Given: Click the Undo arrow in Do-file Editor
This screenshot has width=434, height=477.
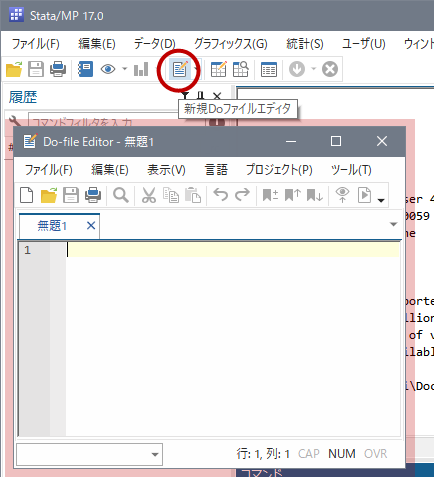Looking at the screenshot, I should [x=221, y=195].
